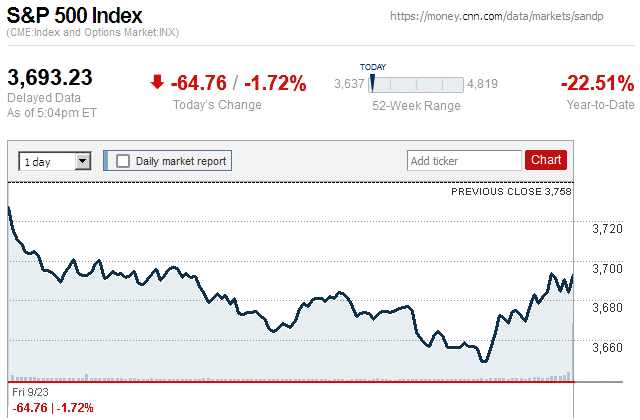Click the lowest point of the chart line
The image size is (640, 420).
(483, 361)
